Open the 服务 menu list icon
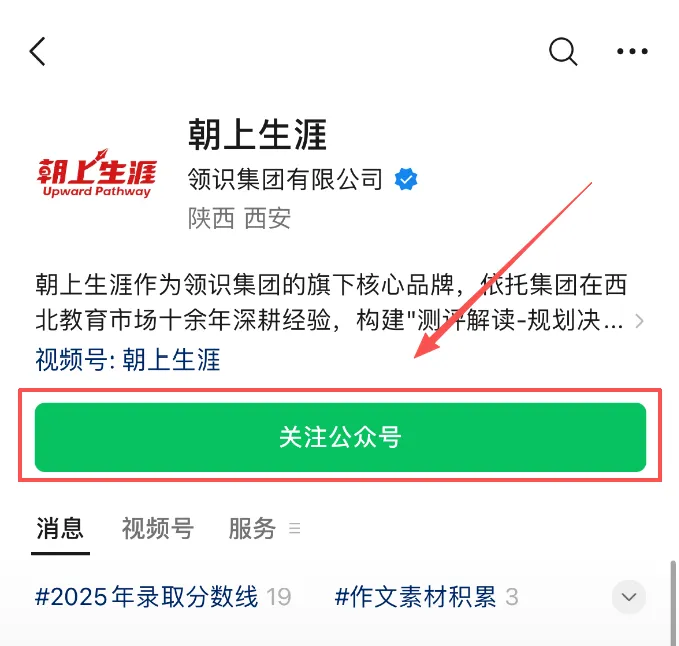The width and height of the screenshot is (679, 646). (294, 528)
